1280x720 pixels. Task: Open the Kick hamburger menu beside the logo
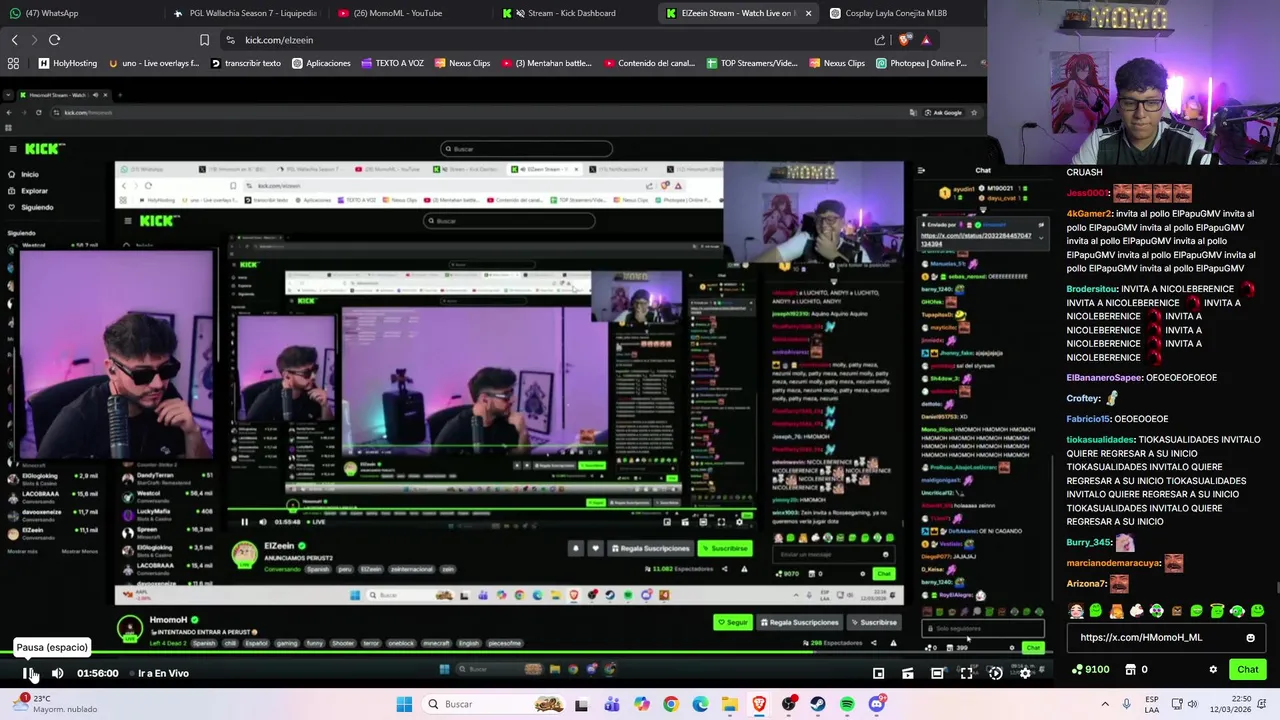pyautogui.click(x=12, y=149)
